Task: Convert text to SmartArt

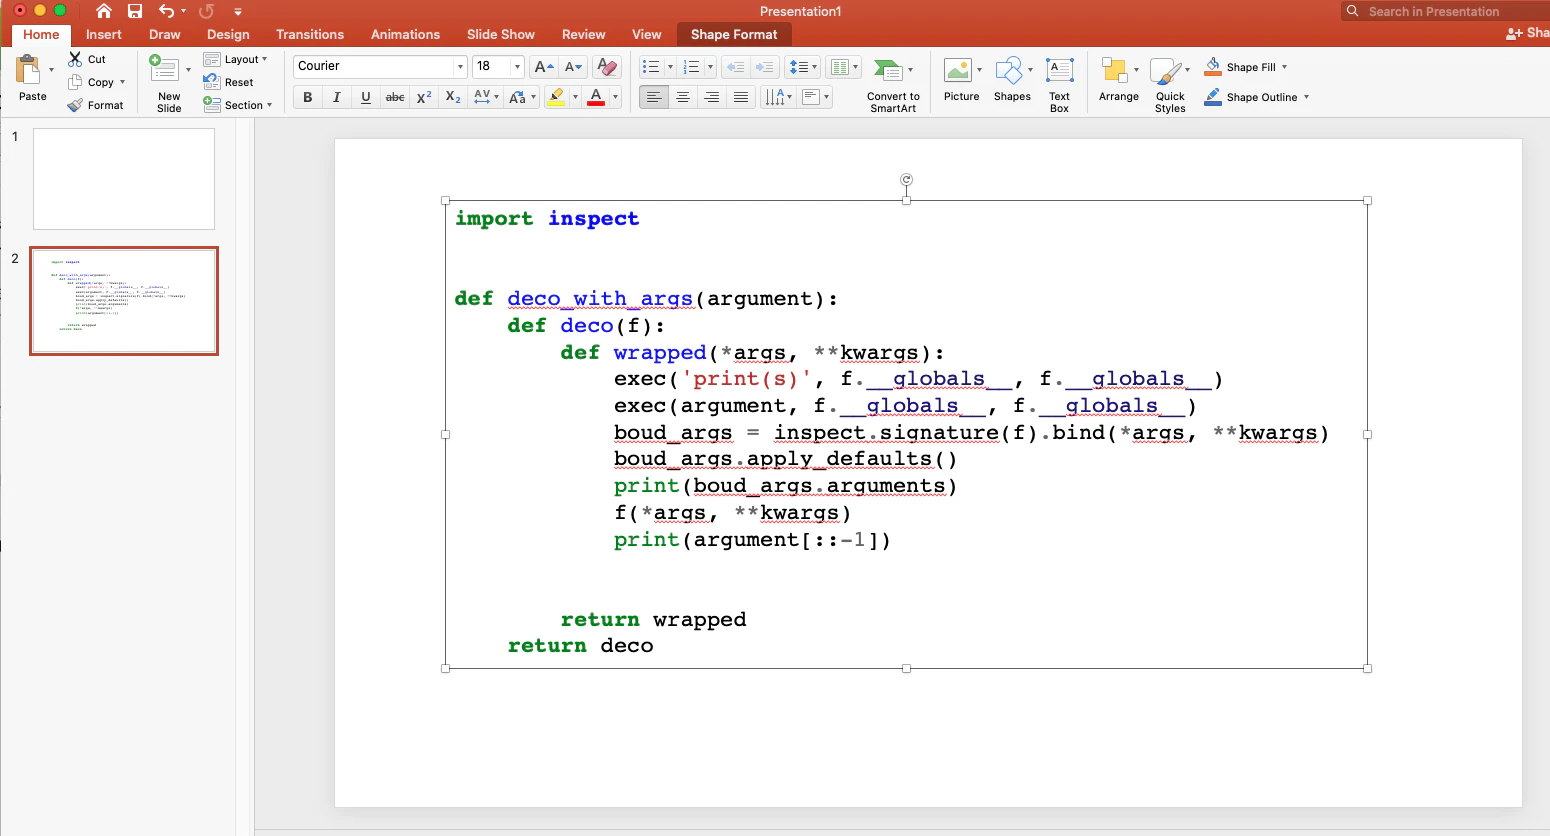Action: pos(893,85)
